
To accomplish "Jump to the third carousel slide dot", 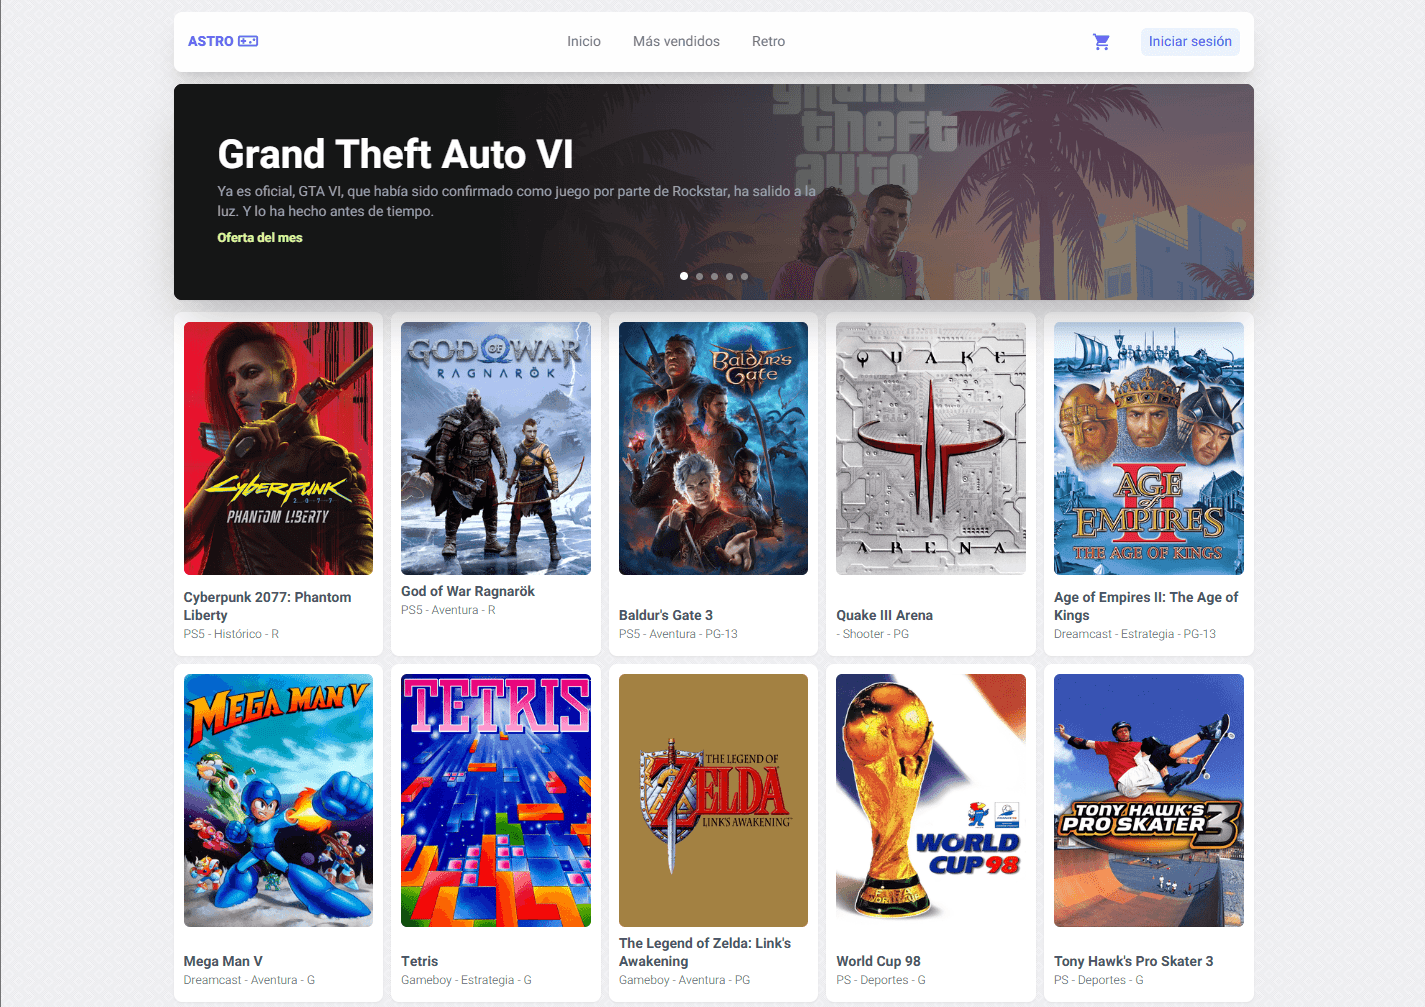I will point(714,276).
